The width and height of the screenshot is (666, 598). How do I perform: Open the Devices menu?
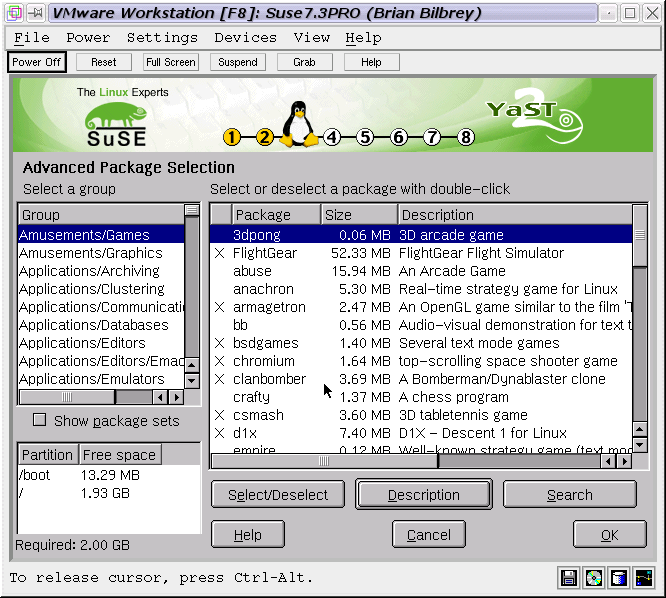[245, 38]
